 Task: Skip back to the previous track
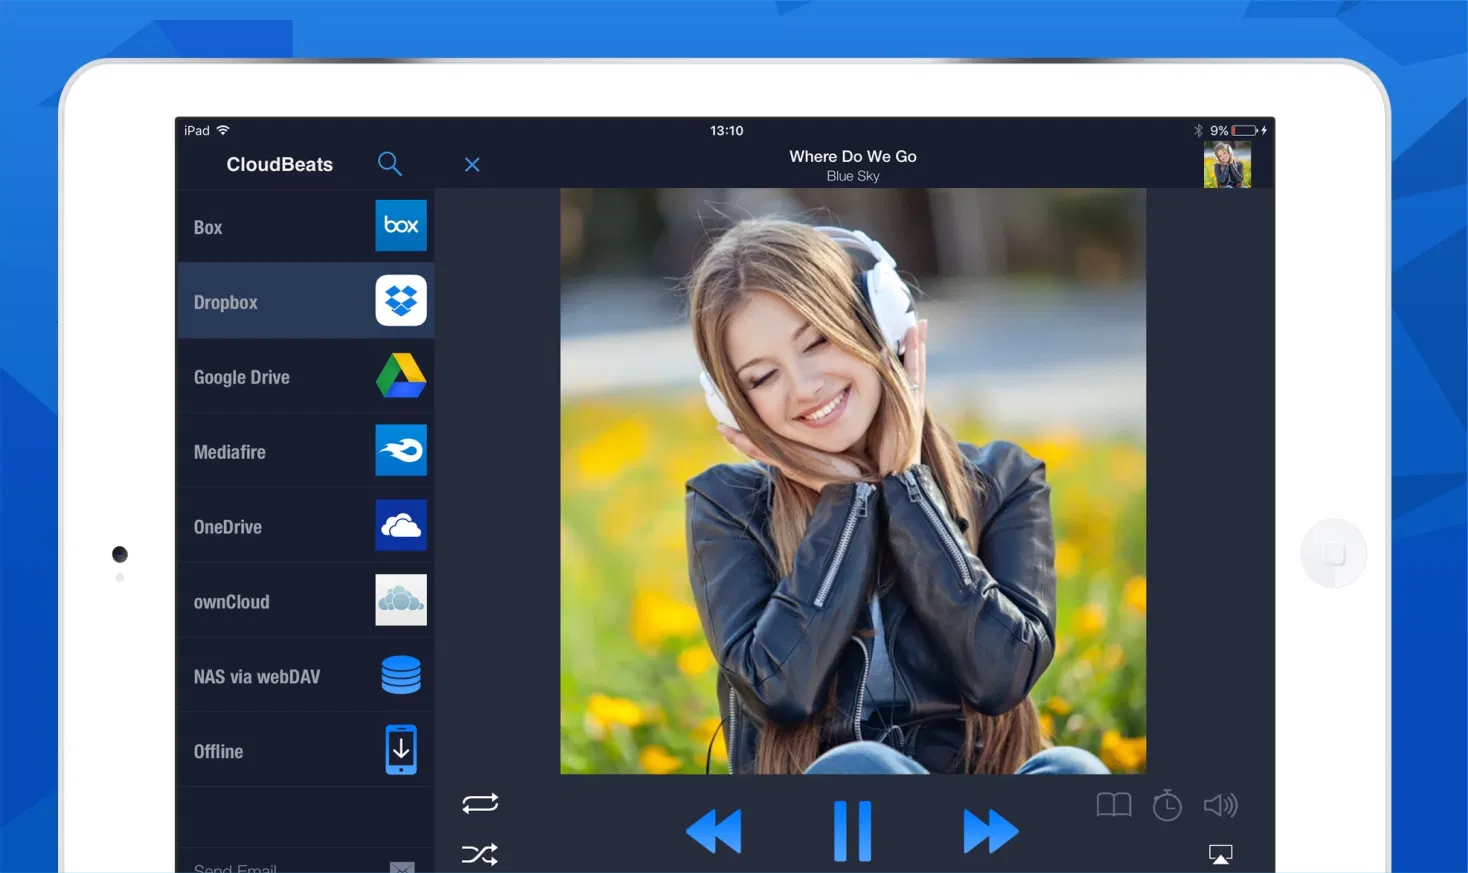coord(714,831)
